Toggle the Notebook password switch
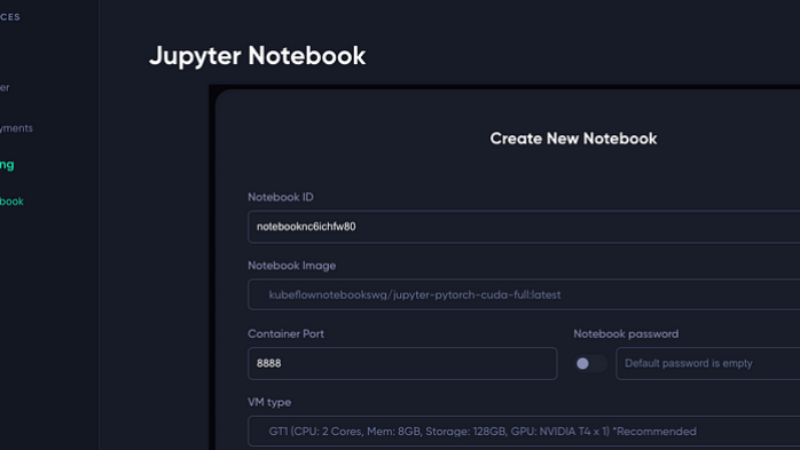The height and width of the screenshot is (450, 800). (590, 363)
